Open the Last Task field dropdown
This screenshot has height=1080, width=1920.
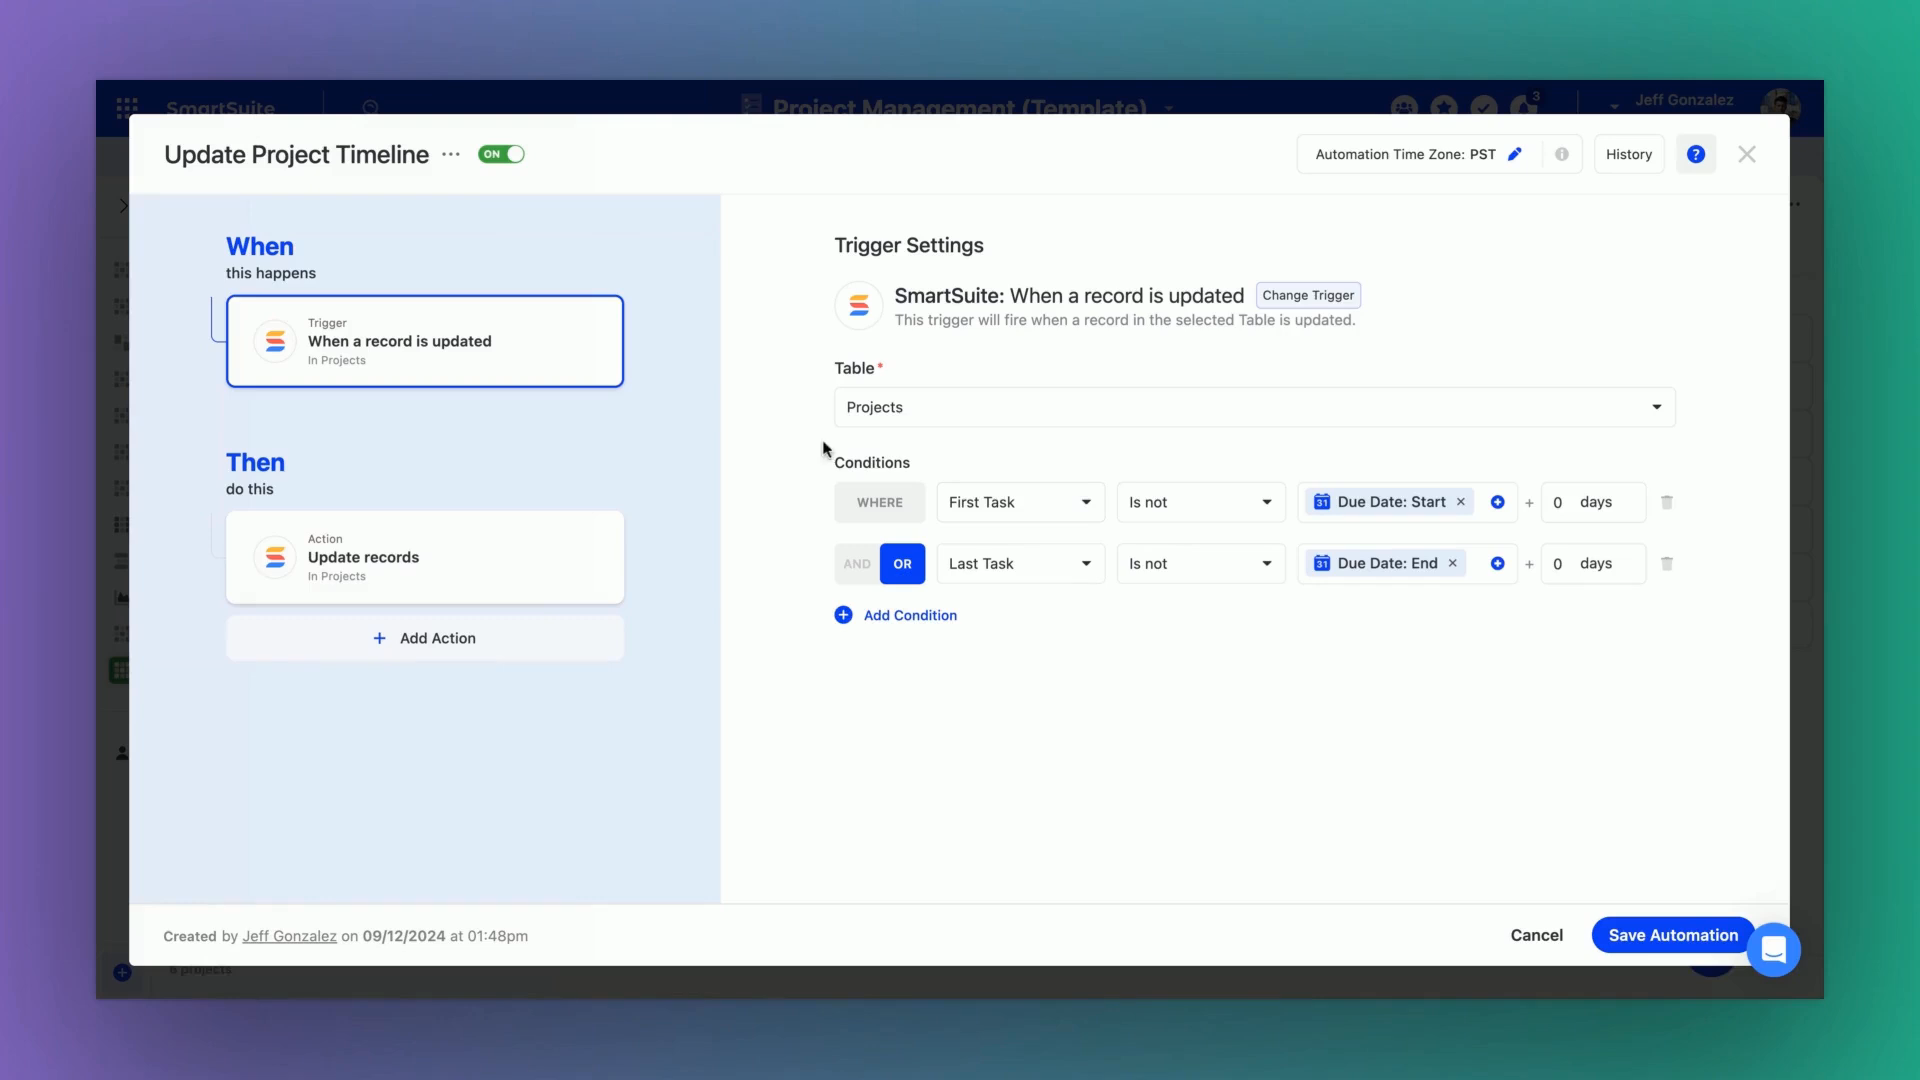click(1020, 564)
